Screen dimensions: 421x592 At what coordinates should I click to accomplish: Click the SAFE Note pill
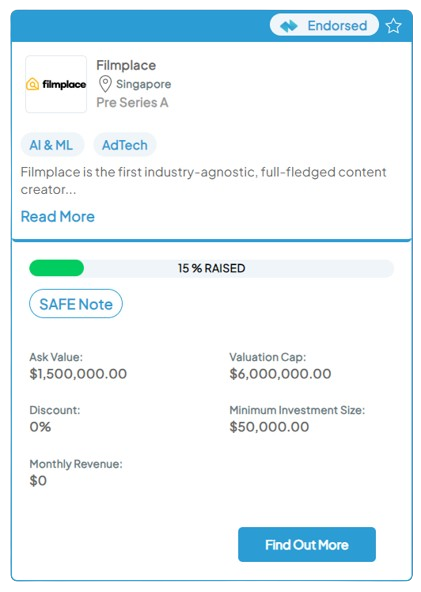pyautogui.click(x=76, y=304)
